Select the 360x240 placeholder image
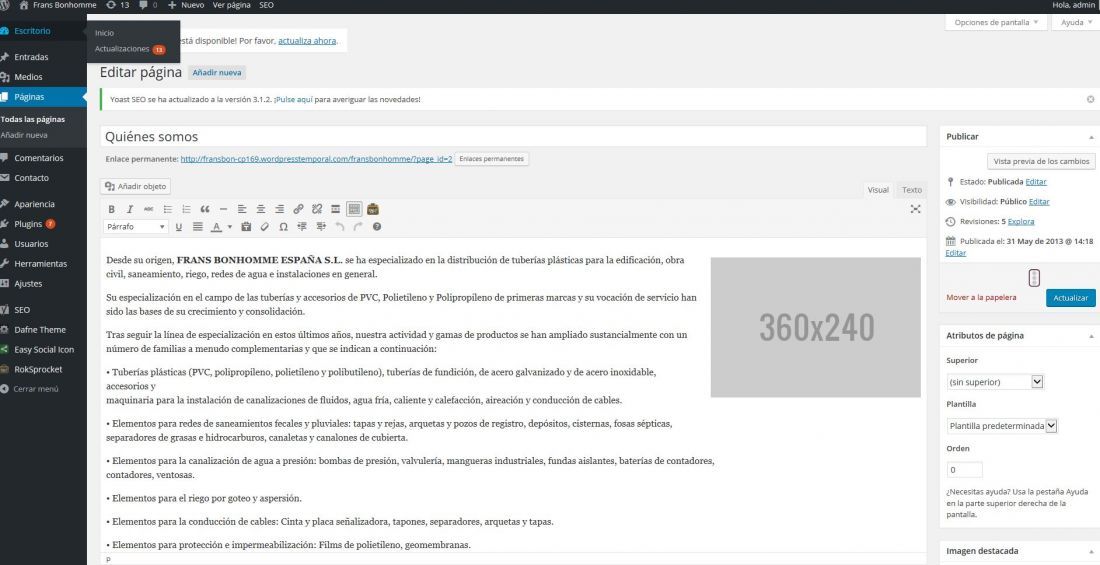This screenshot has width=1100, height=565. [x=815, y=327]
